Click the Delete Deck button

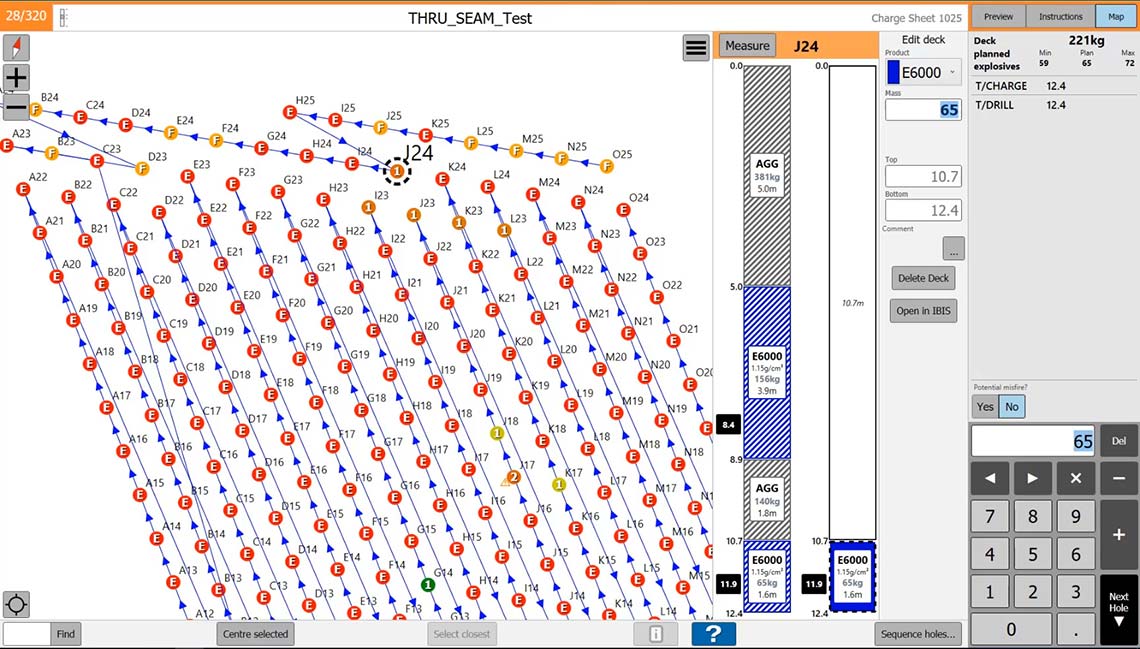pyautogui.click(x=923, y=278)
